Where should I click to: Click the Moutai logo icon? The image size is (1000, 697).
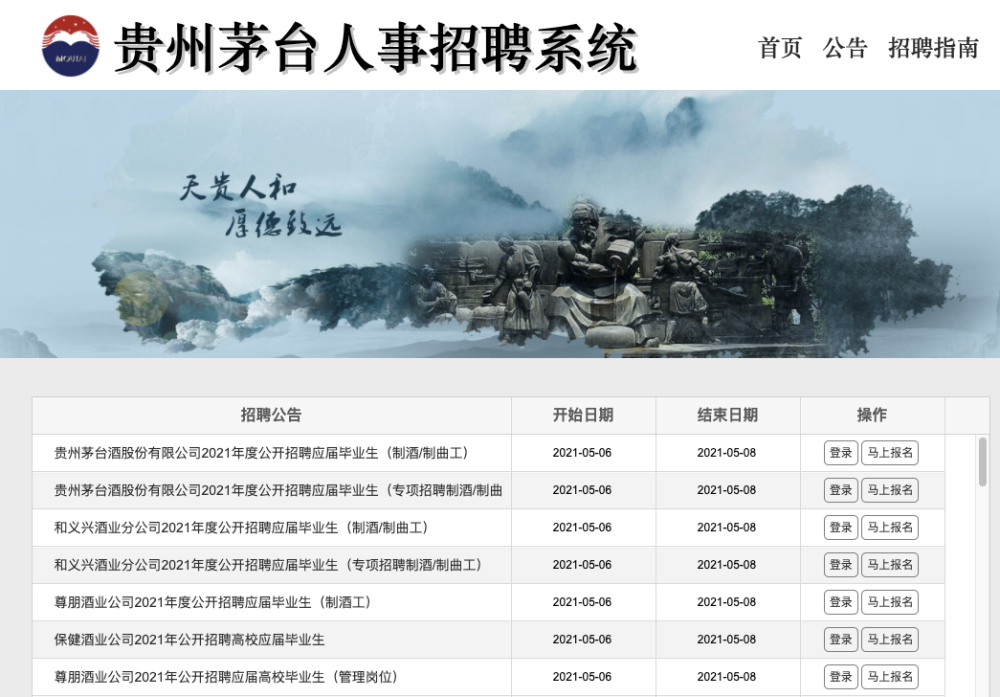pos(70,46)
